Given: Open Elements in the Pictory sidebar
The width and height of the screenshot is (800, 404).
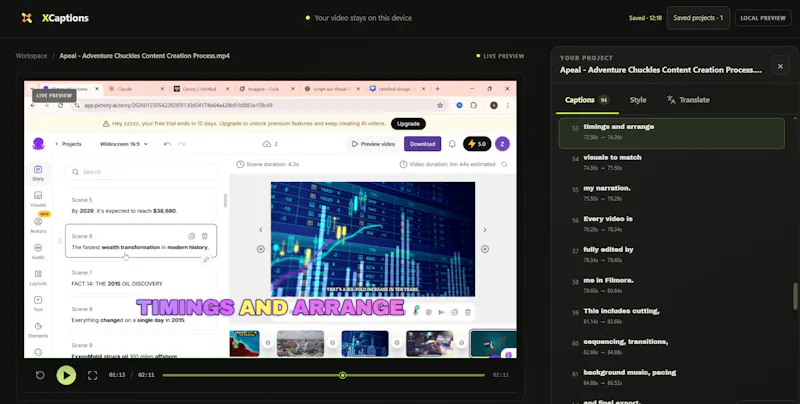Looking at the screenshot, I should click(x=38, y=330).
